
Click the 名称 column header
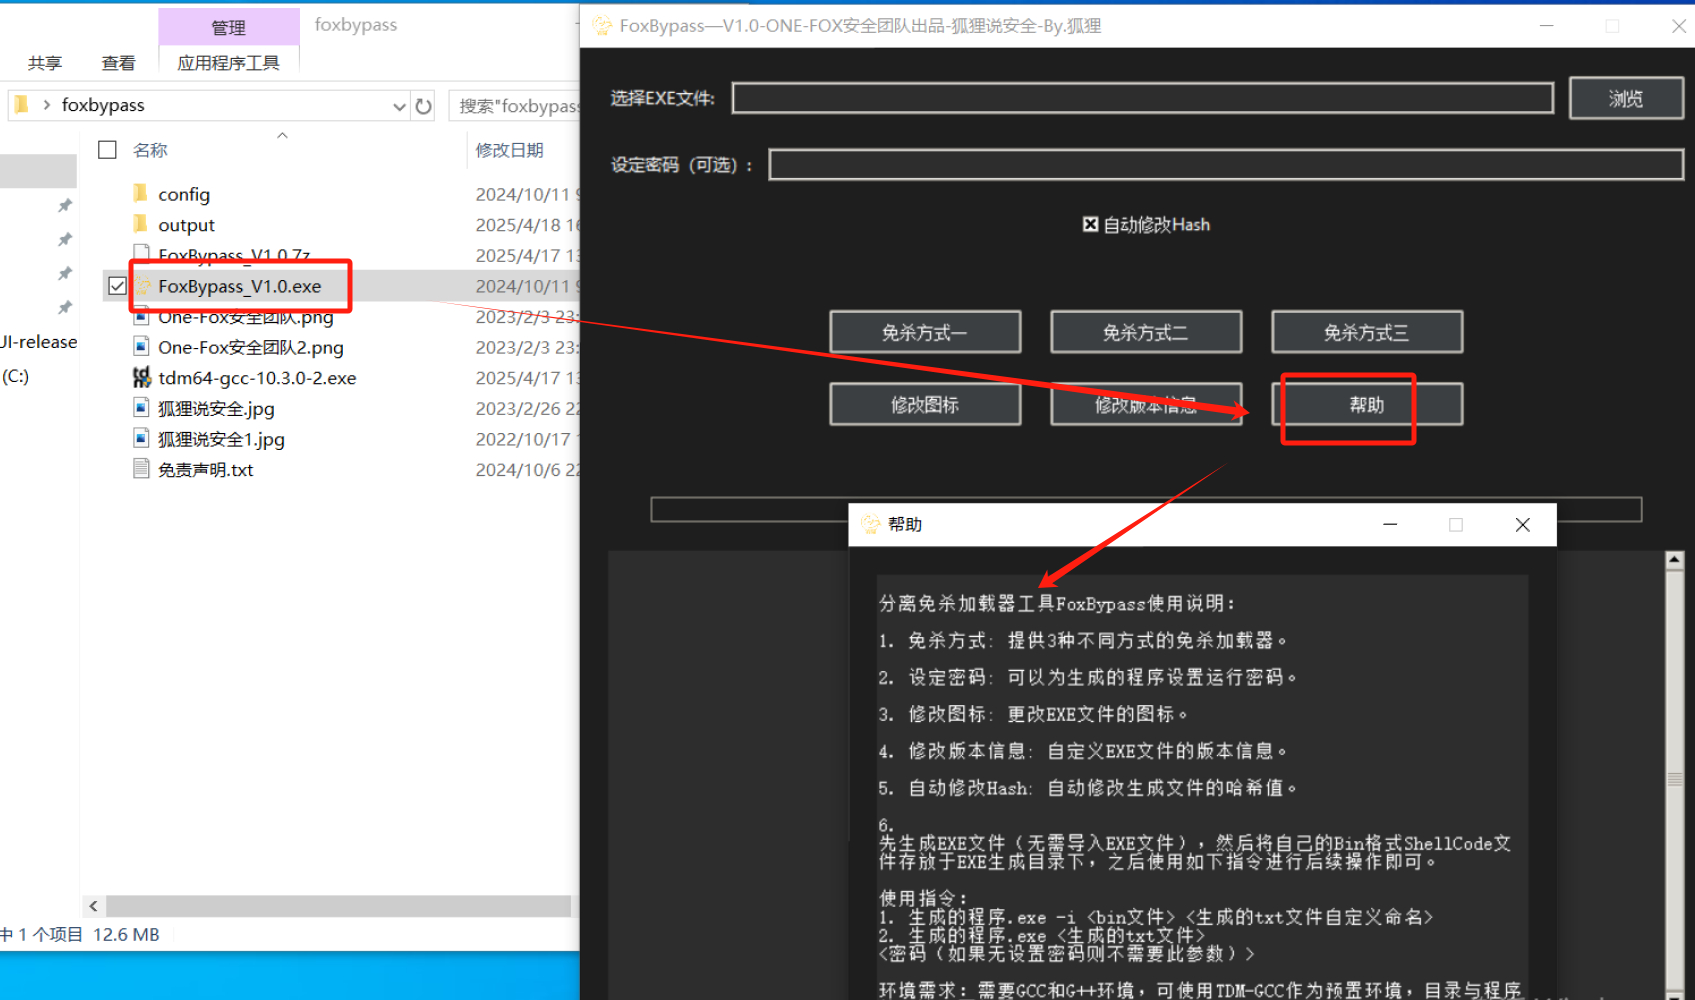[x=150, y=150]
